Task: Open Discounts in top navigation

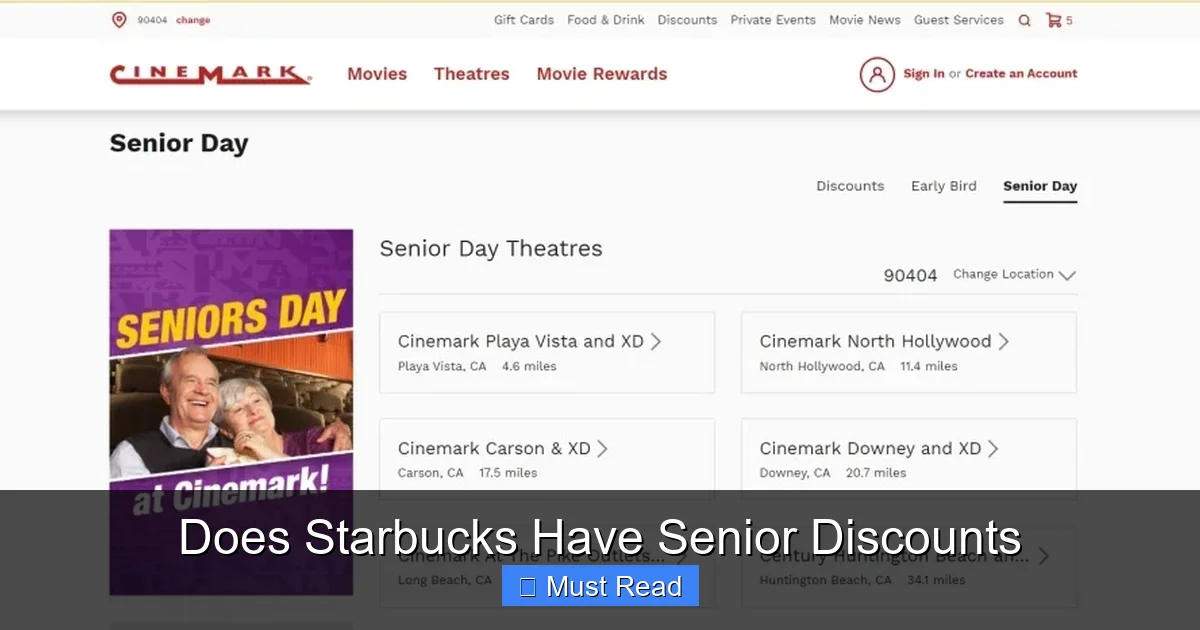Action: click(687, 20)
